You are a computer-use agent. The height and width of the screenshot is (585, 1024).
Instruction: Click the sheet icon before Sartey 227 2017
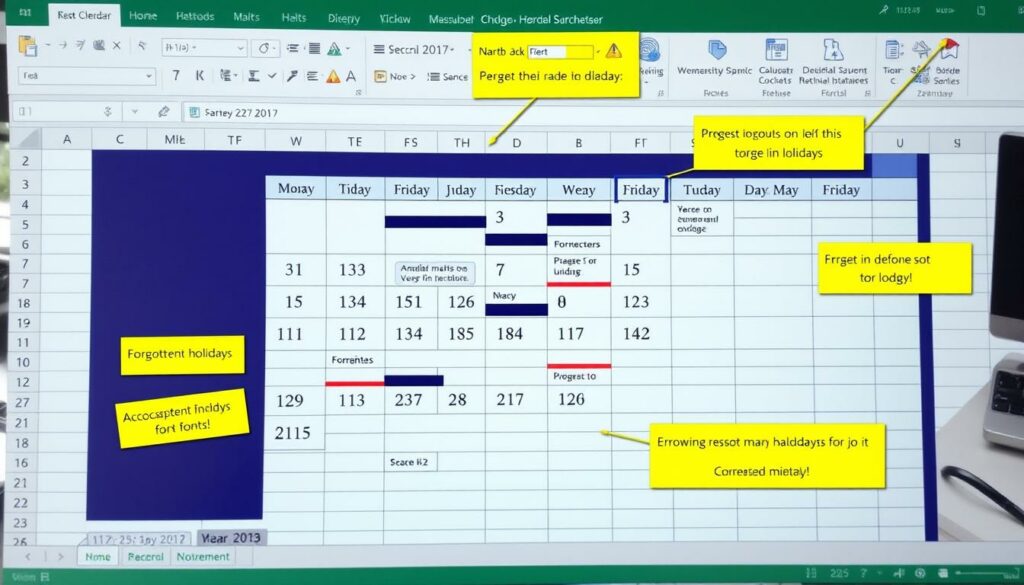click(194, 113)
